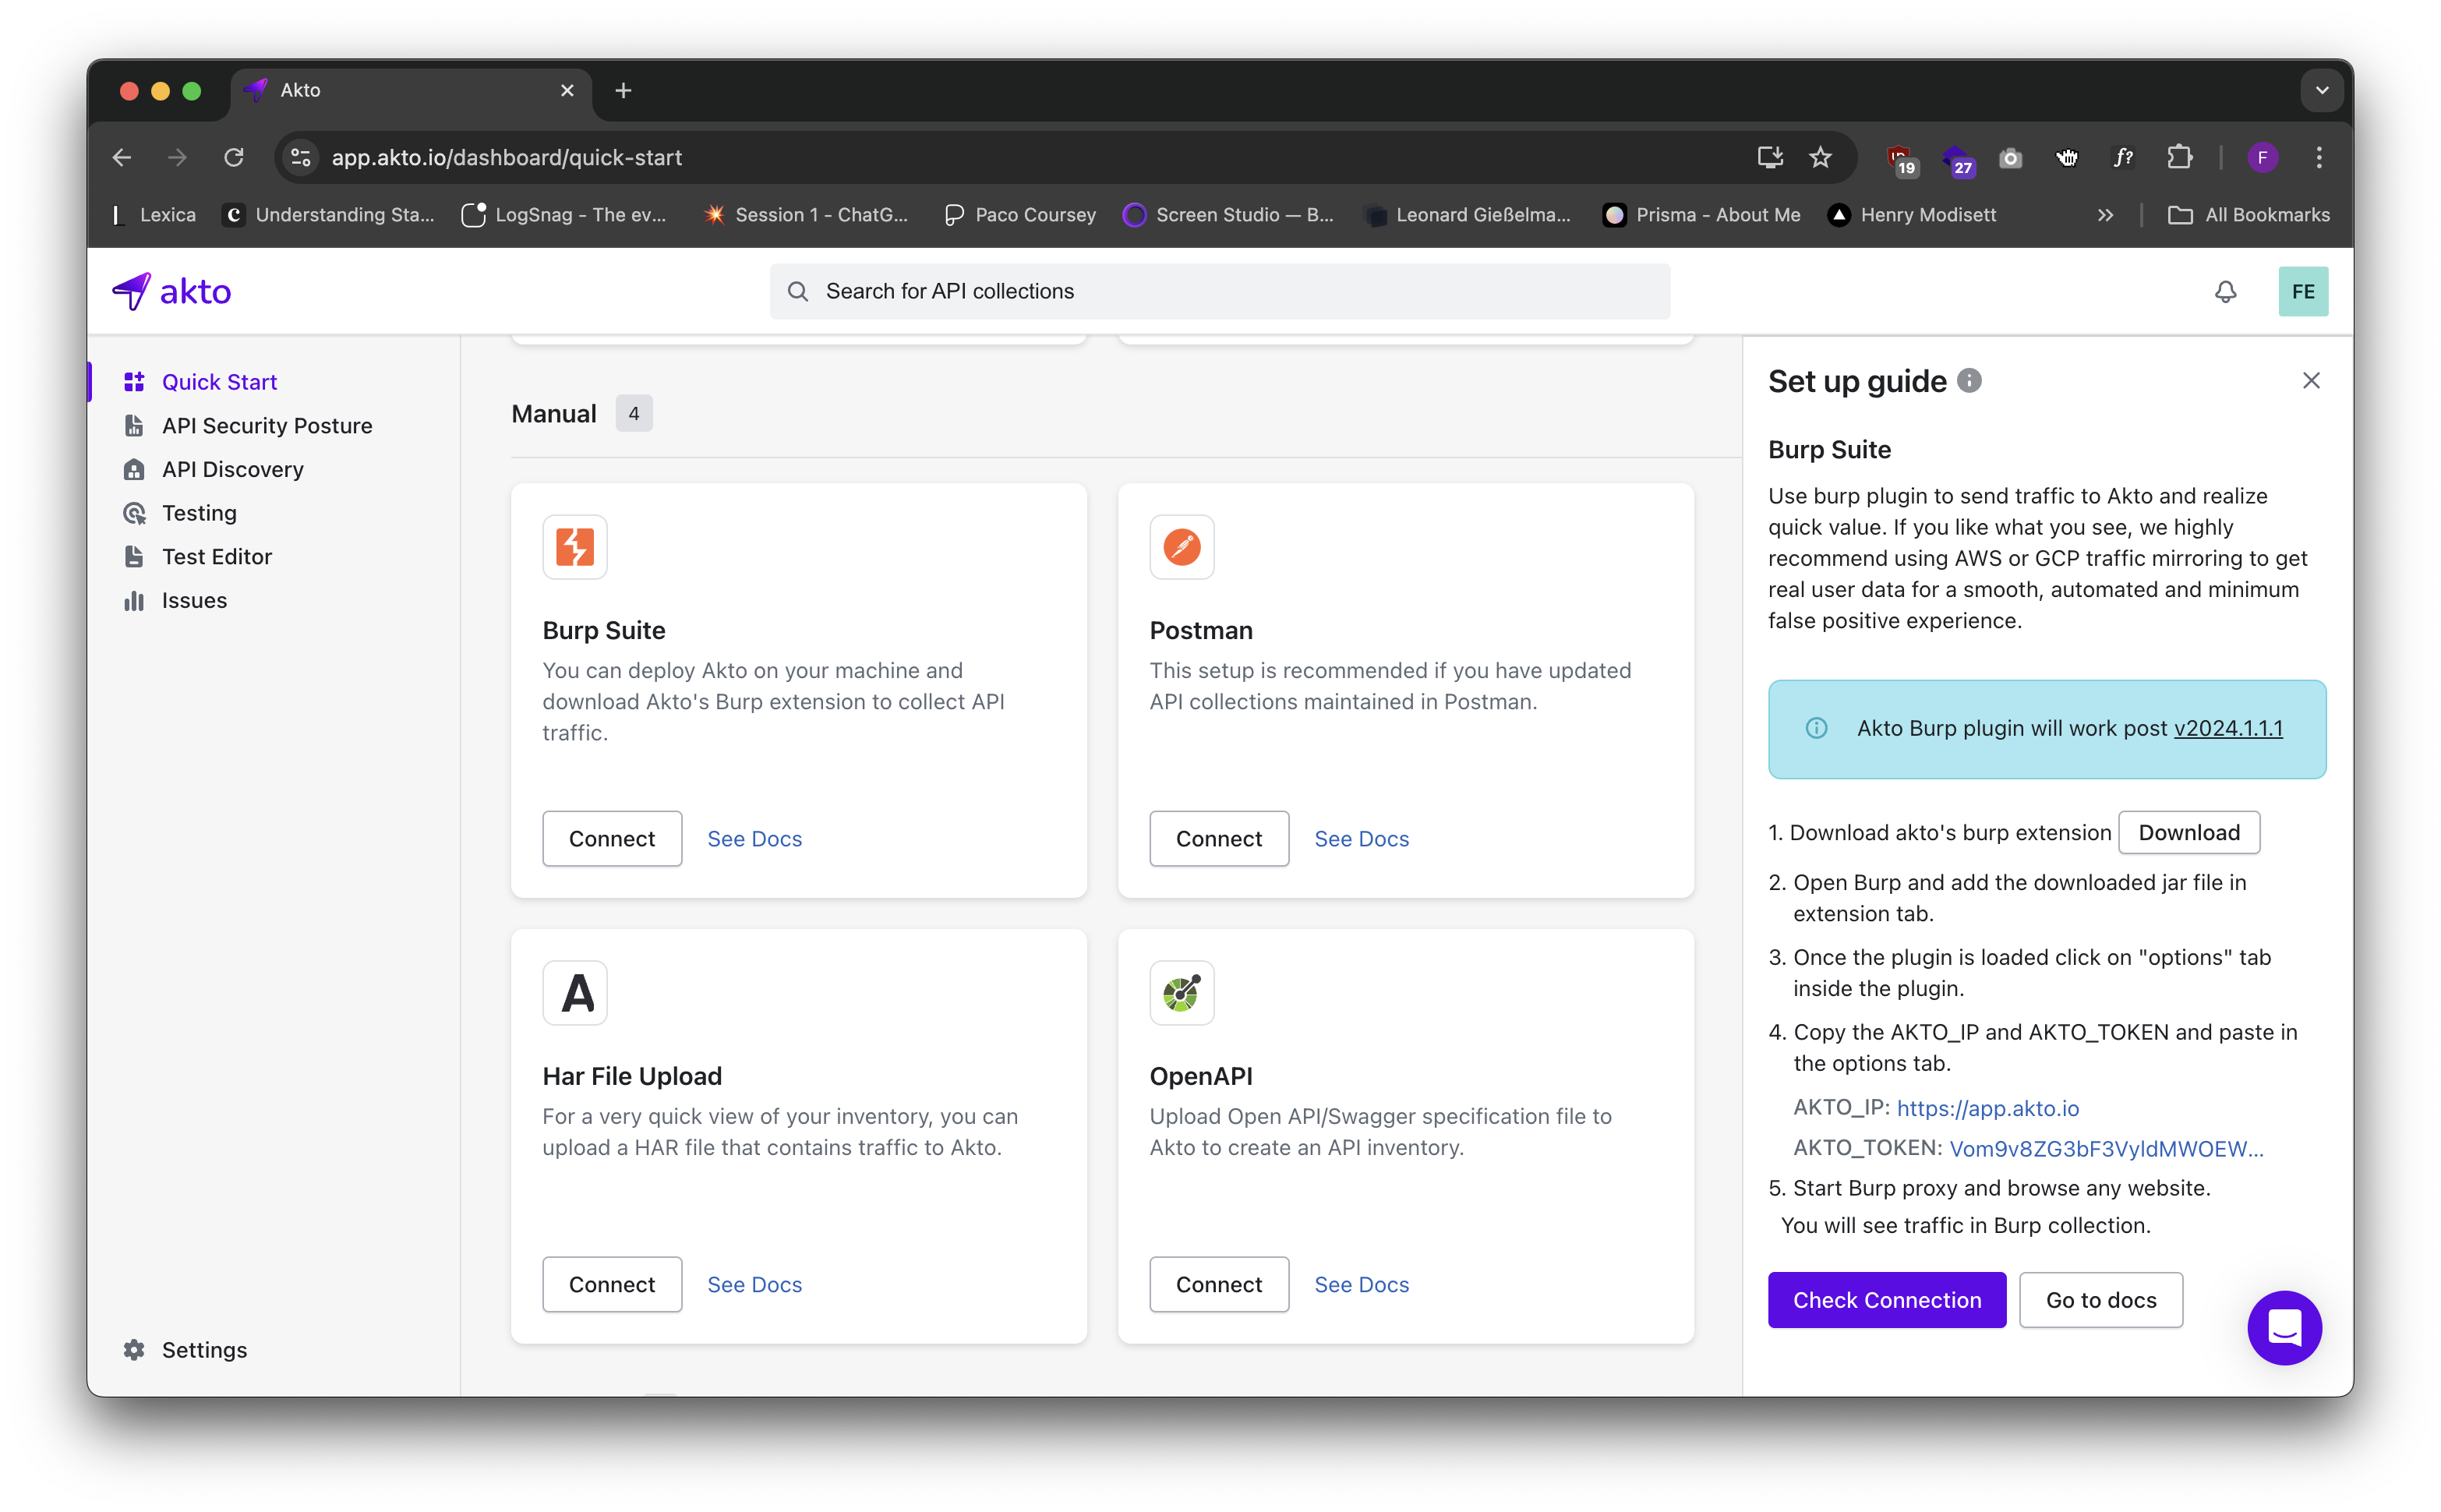The height and width of the screenshot is (1512, 2441).
Task: Click the Burp Suite logo icon
Action: (575, 547)
